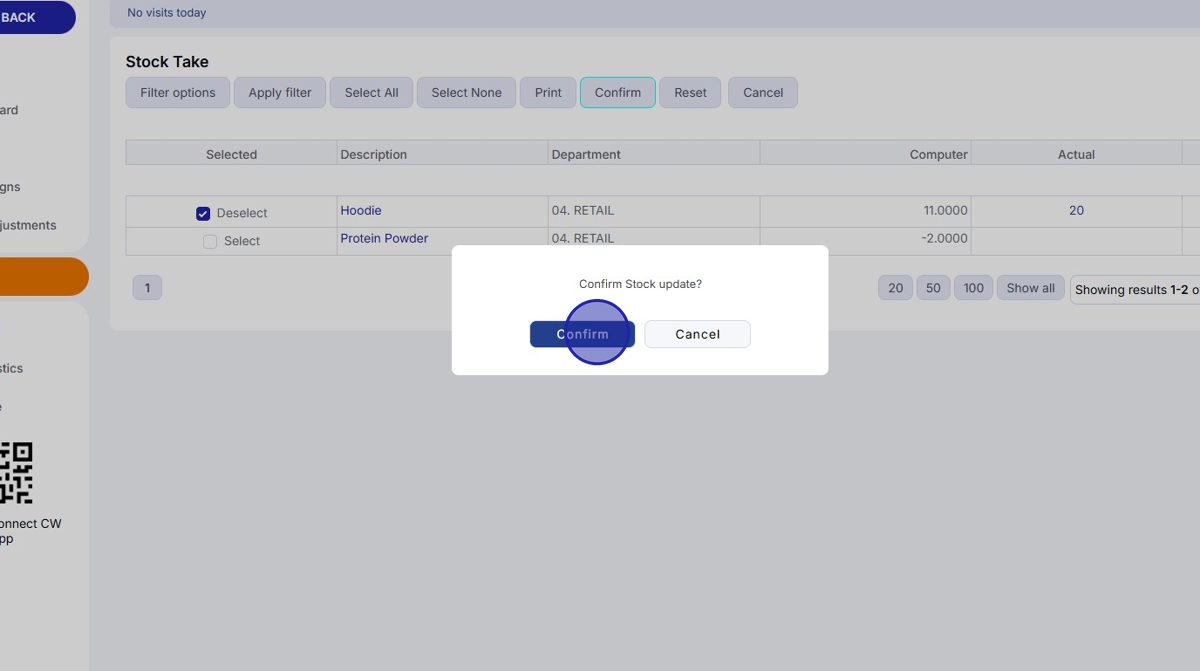Click the Selected column header
This screenshot has width=1200, height=671.
(x=231, y=154)
